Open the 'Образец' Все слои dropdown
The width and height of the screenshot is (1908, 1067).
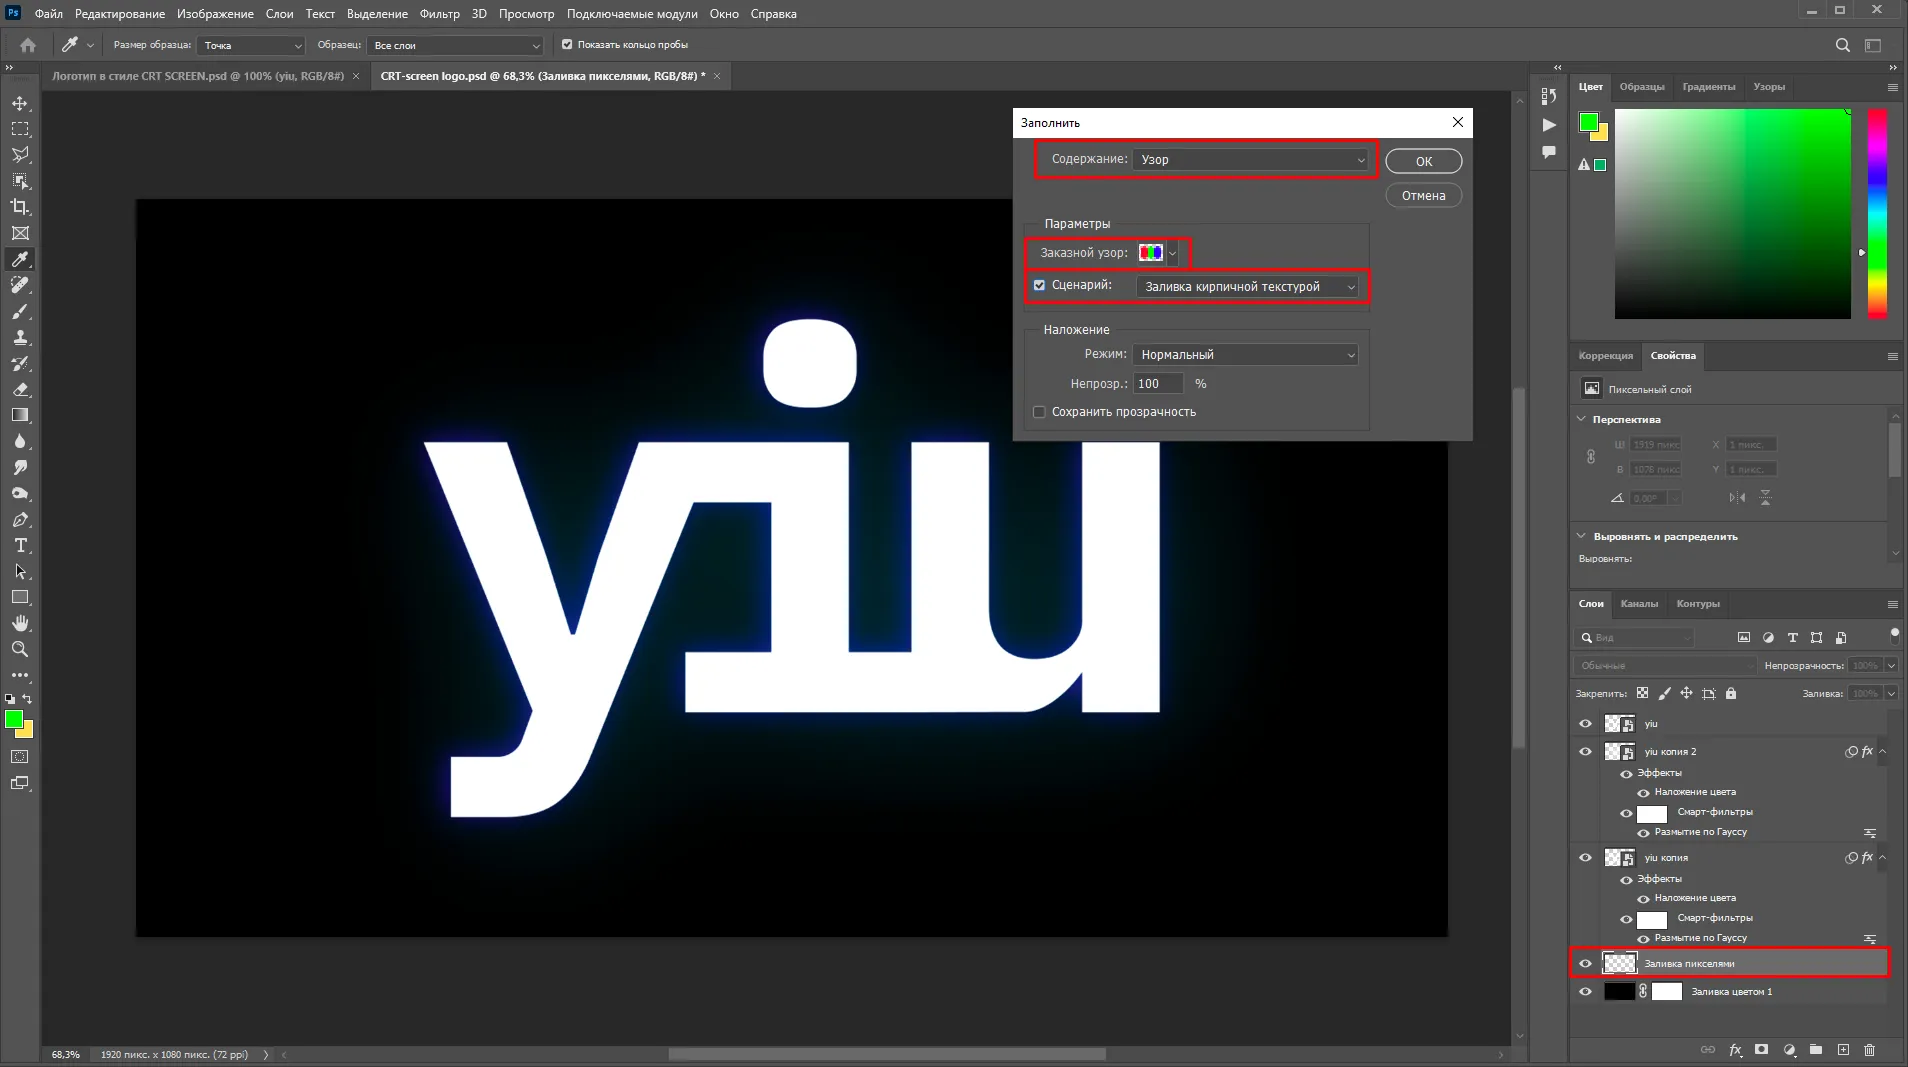pos(455,45)
